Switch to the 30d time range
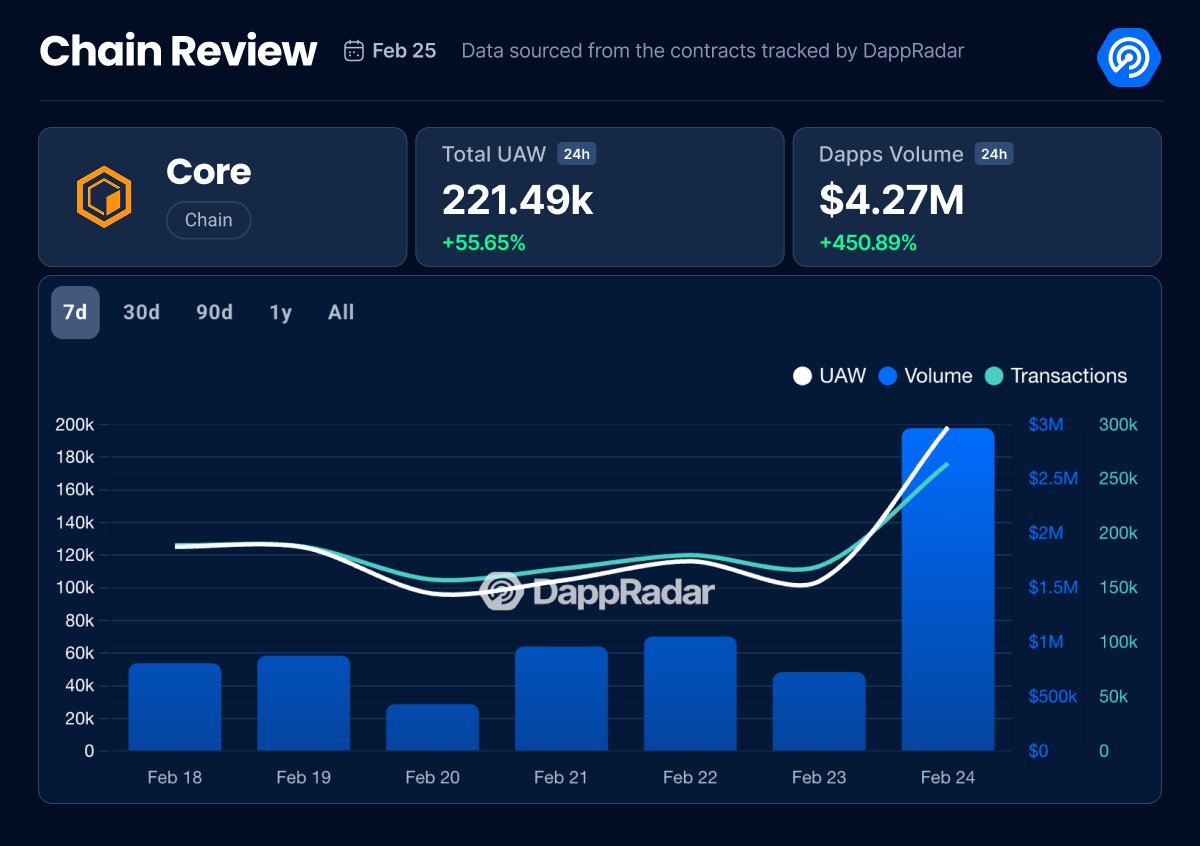The width and height of the screenshot is (1200, 846). pyautogui.click(x=141, y=312)
